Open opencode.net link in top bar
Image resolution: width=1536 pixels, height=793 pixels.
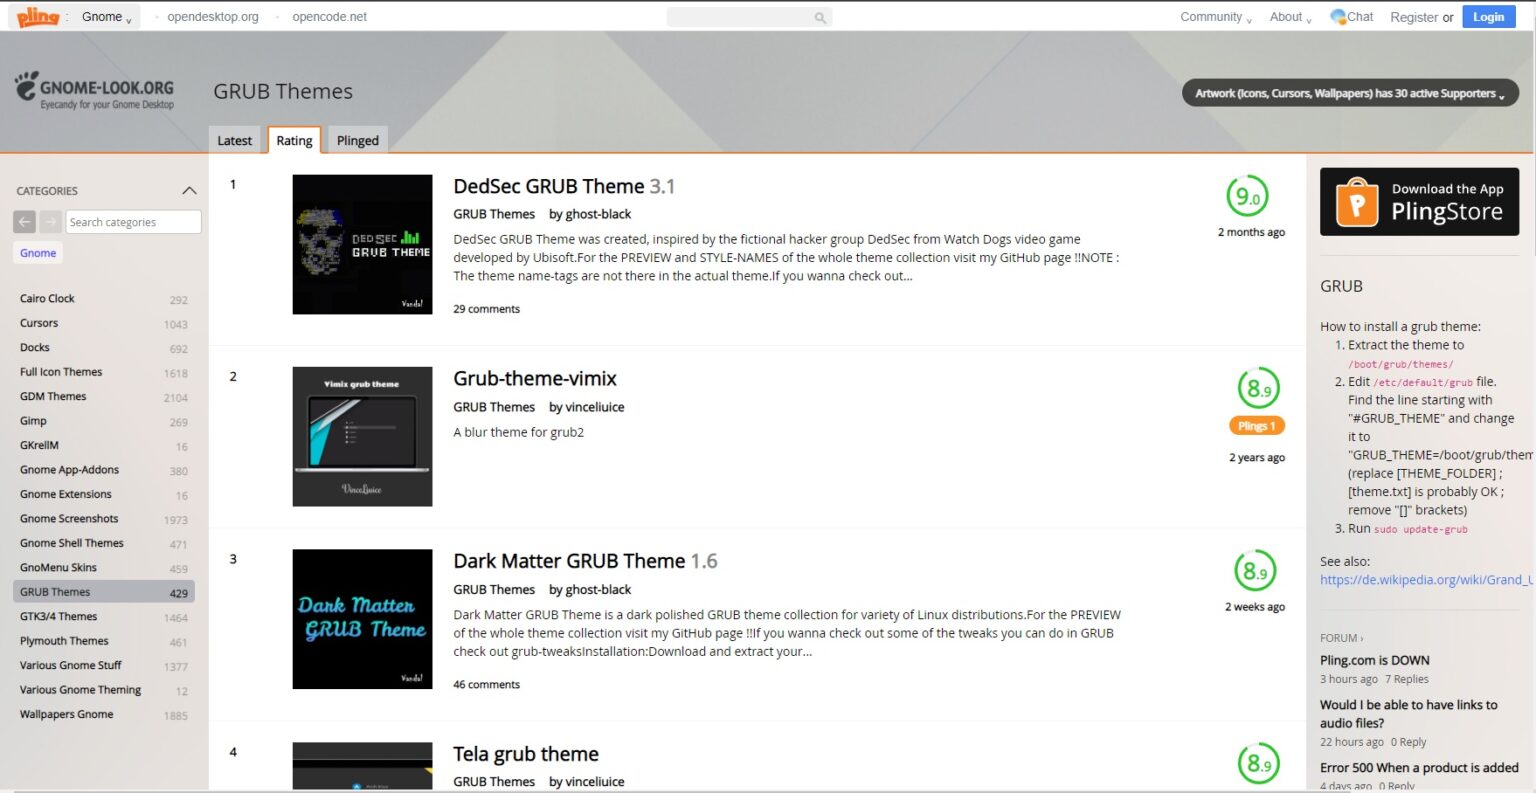tap(329, 17)
